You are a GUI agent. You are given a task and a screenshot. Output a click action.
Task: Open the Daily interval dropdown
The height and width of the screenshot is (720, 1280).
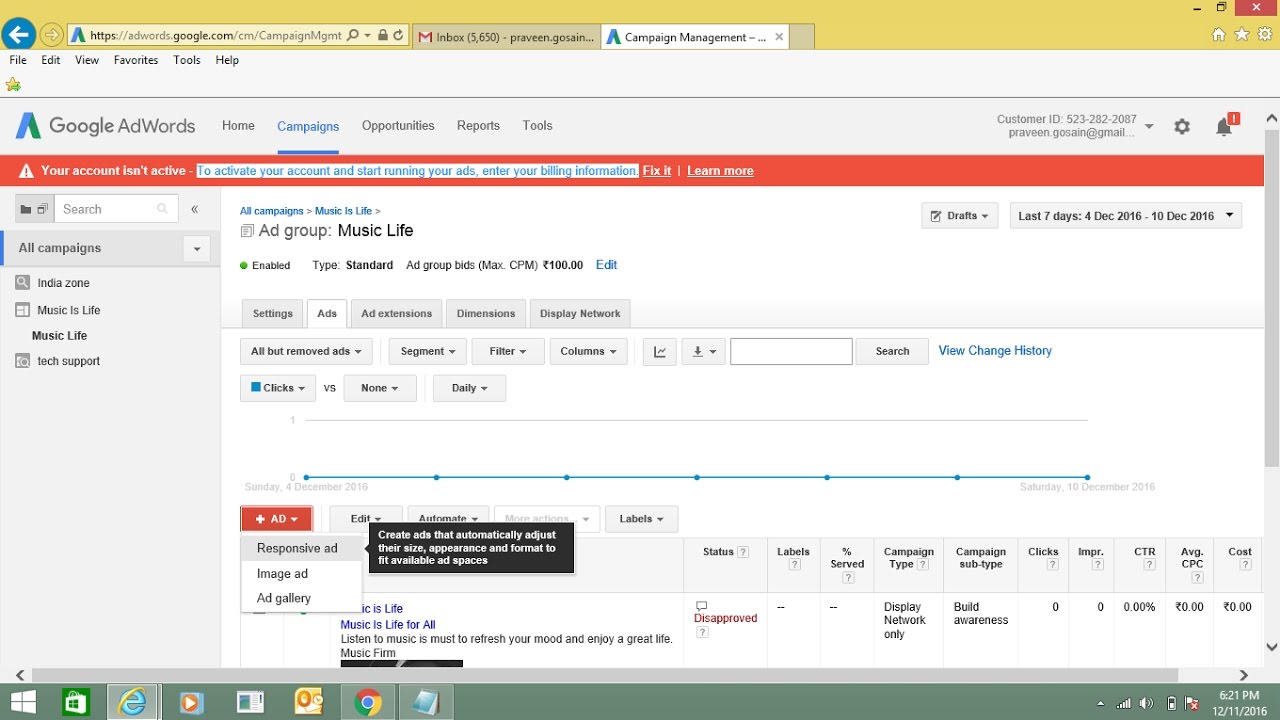tap(469, 388)
